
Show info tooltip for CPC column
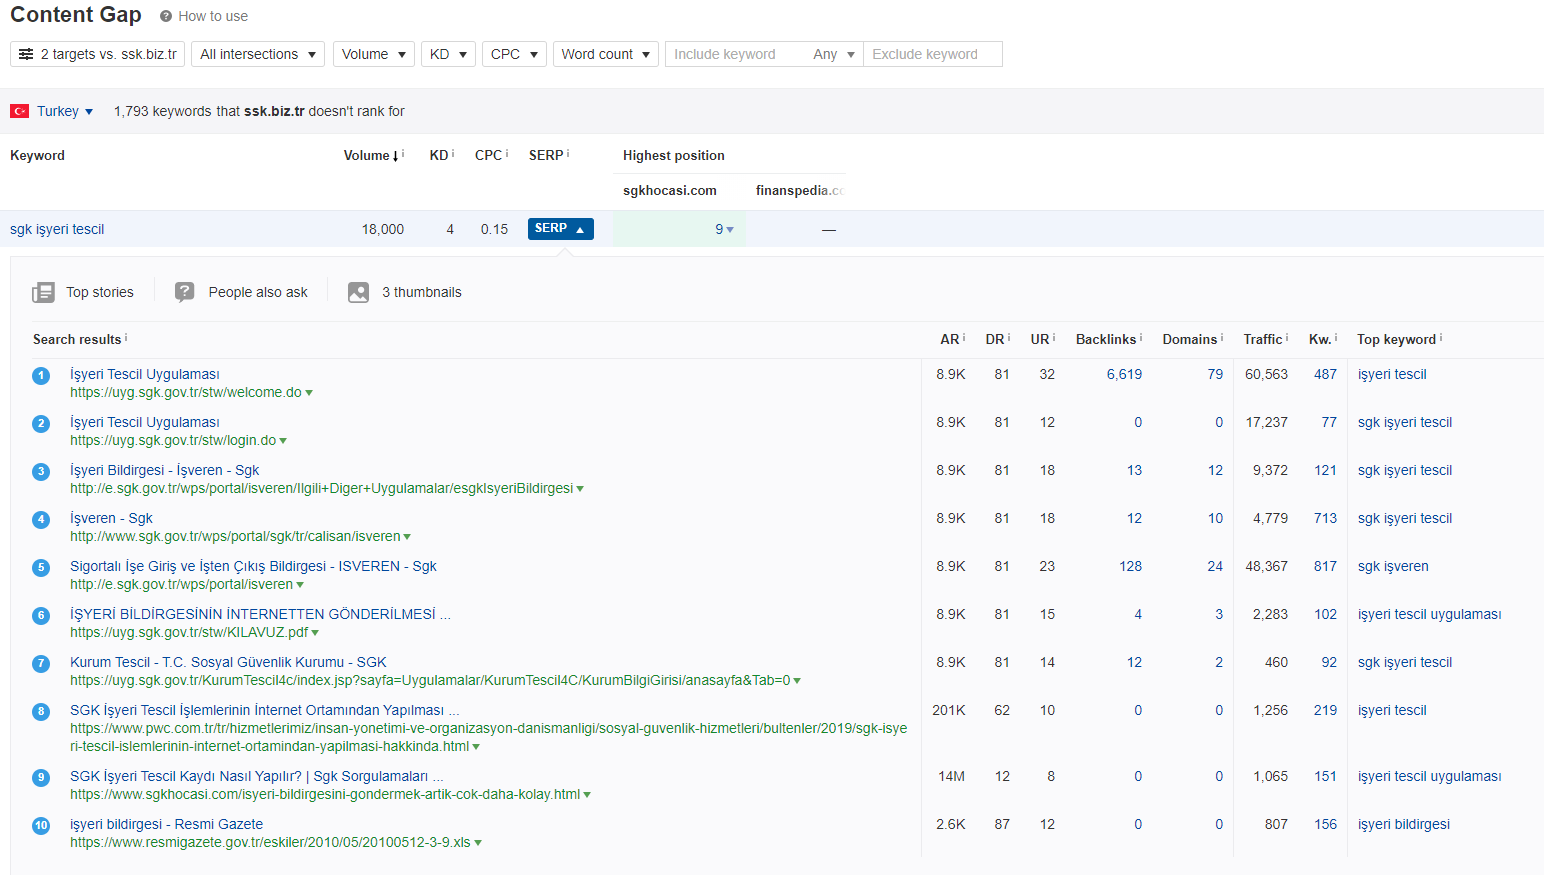click(507, 153)
